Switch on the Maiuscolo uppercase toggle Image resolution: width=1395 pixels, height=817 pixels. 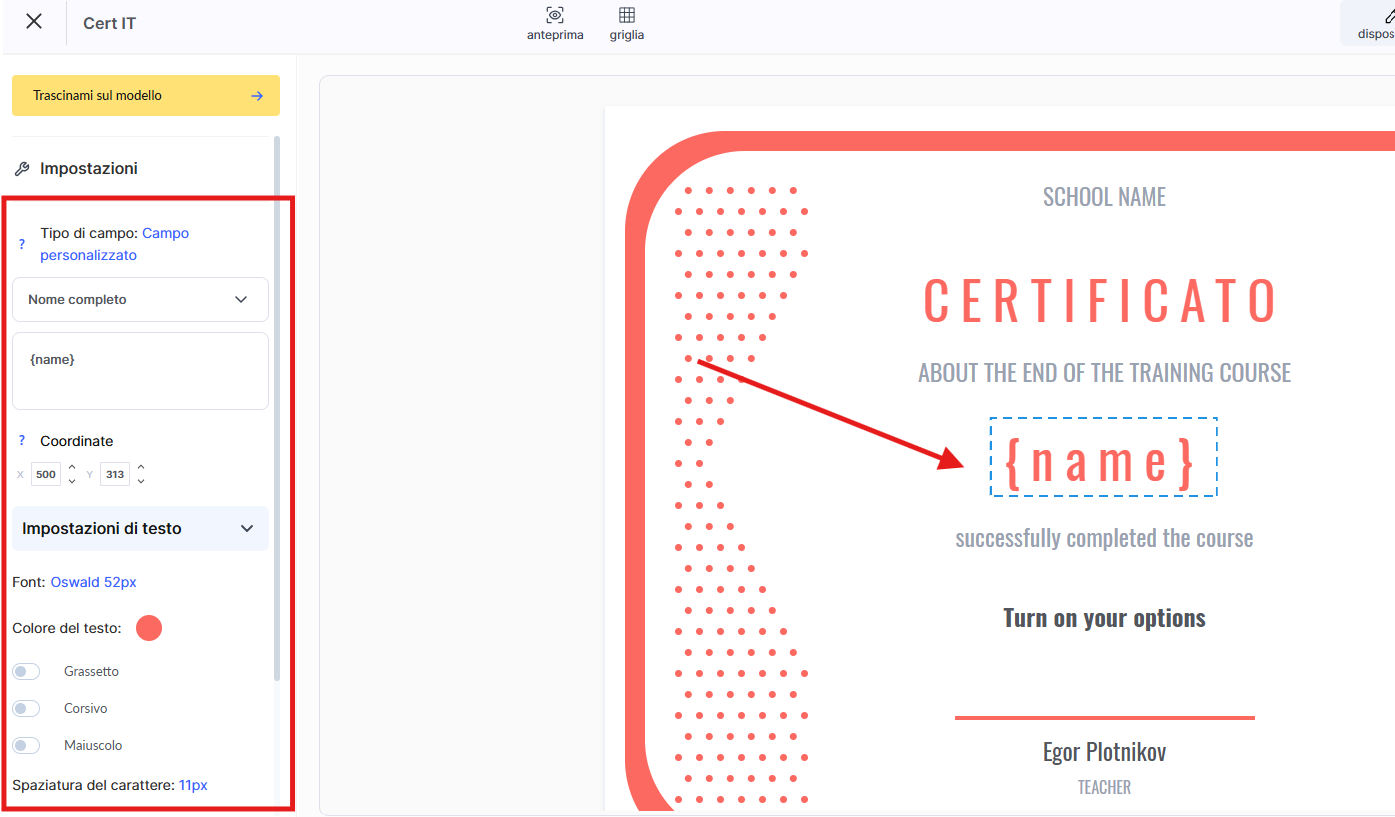(26, 746)
